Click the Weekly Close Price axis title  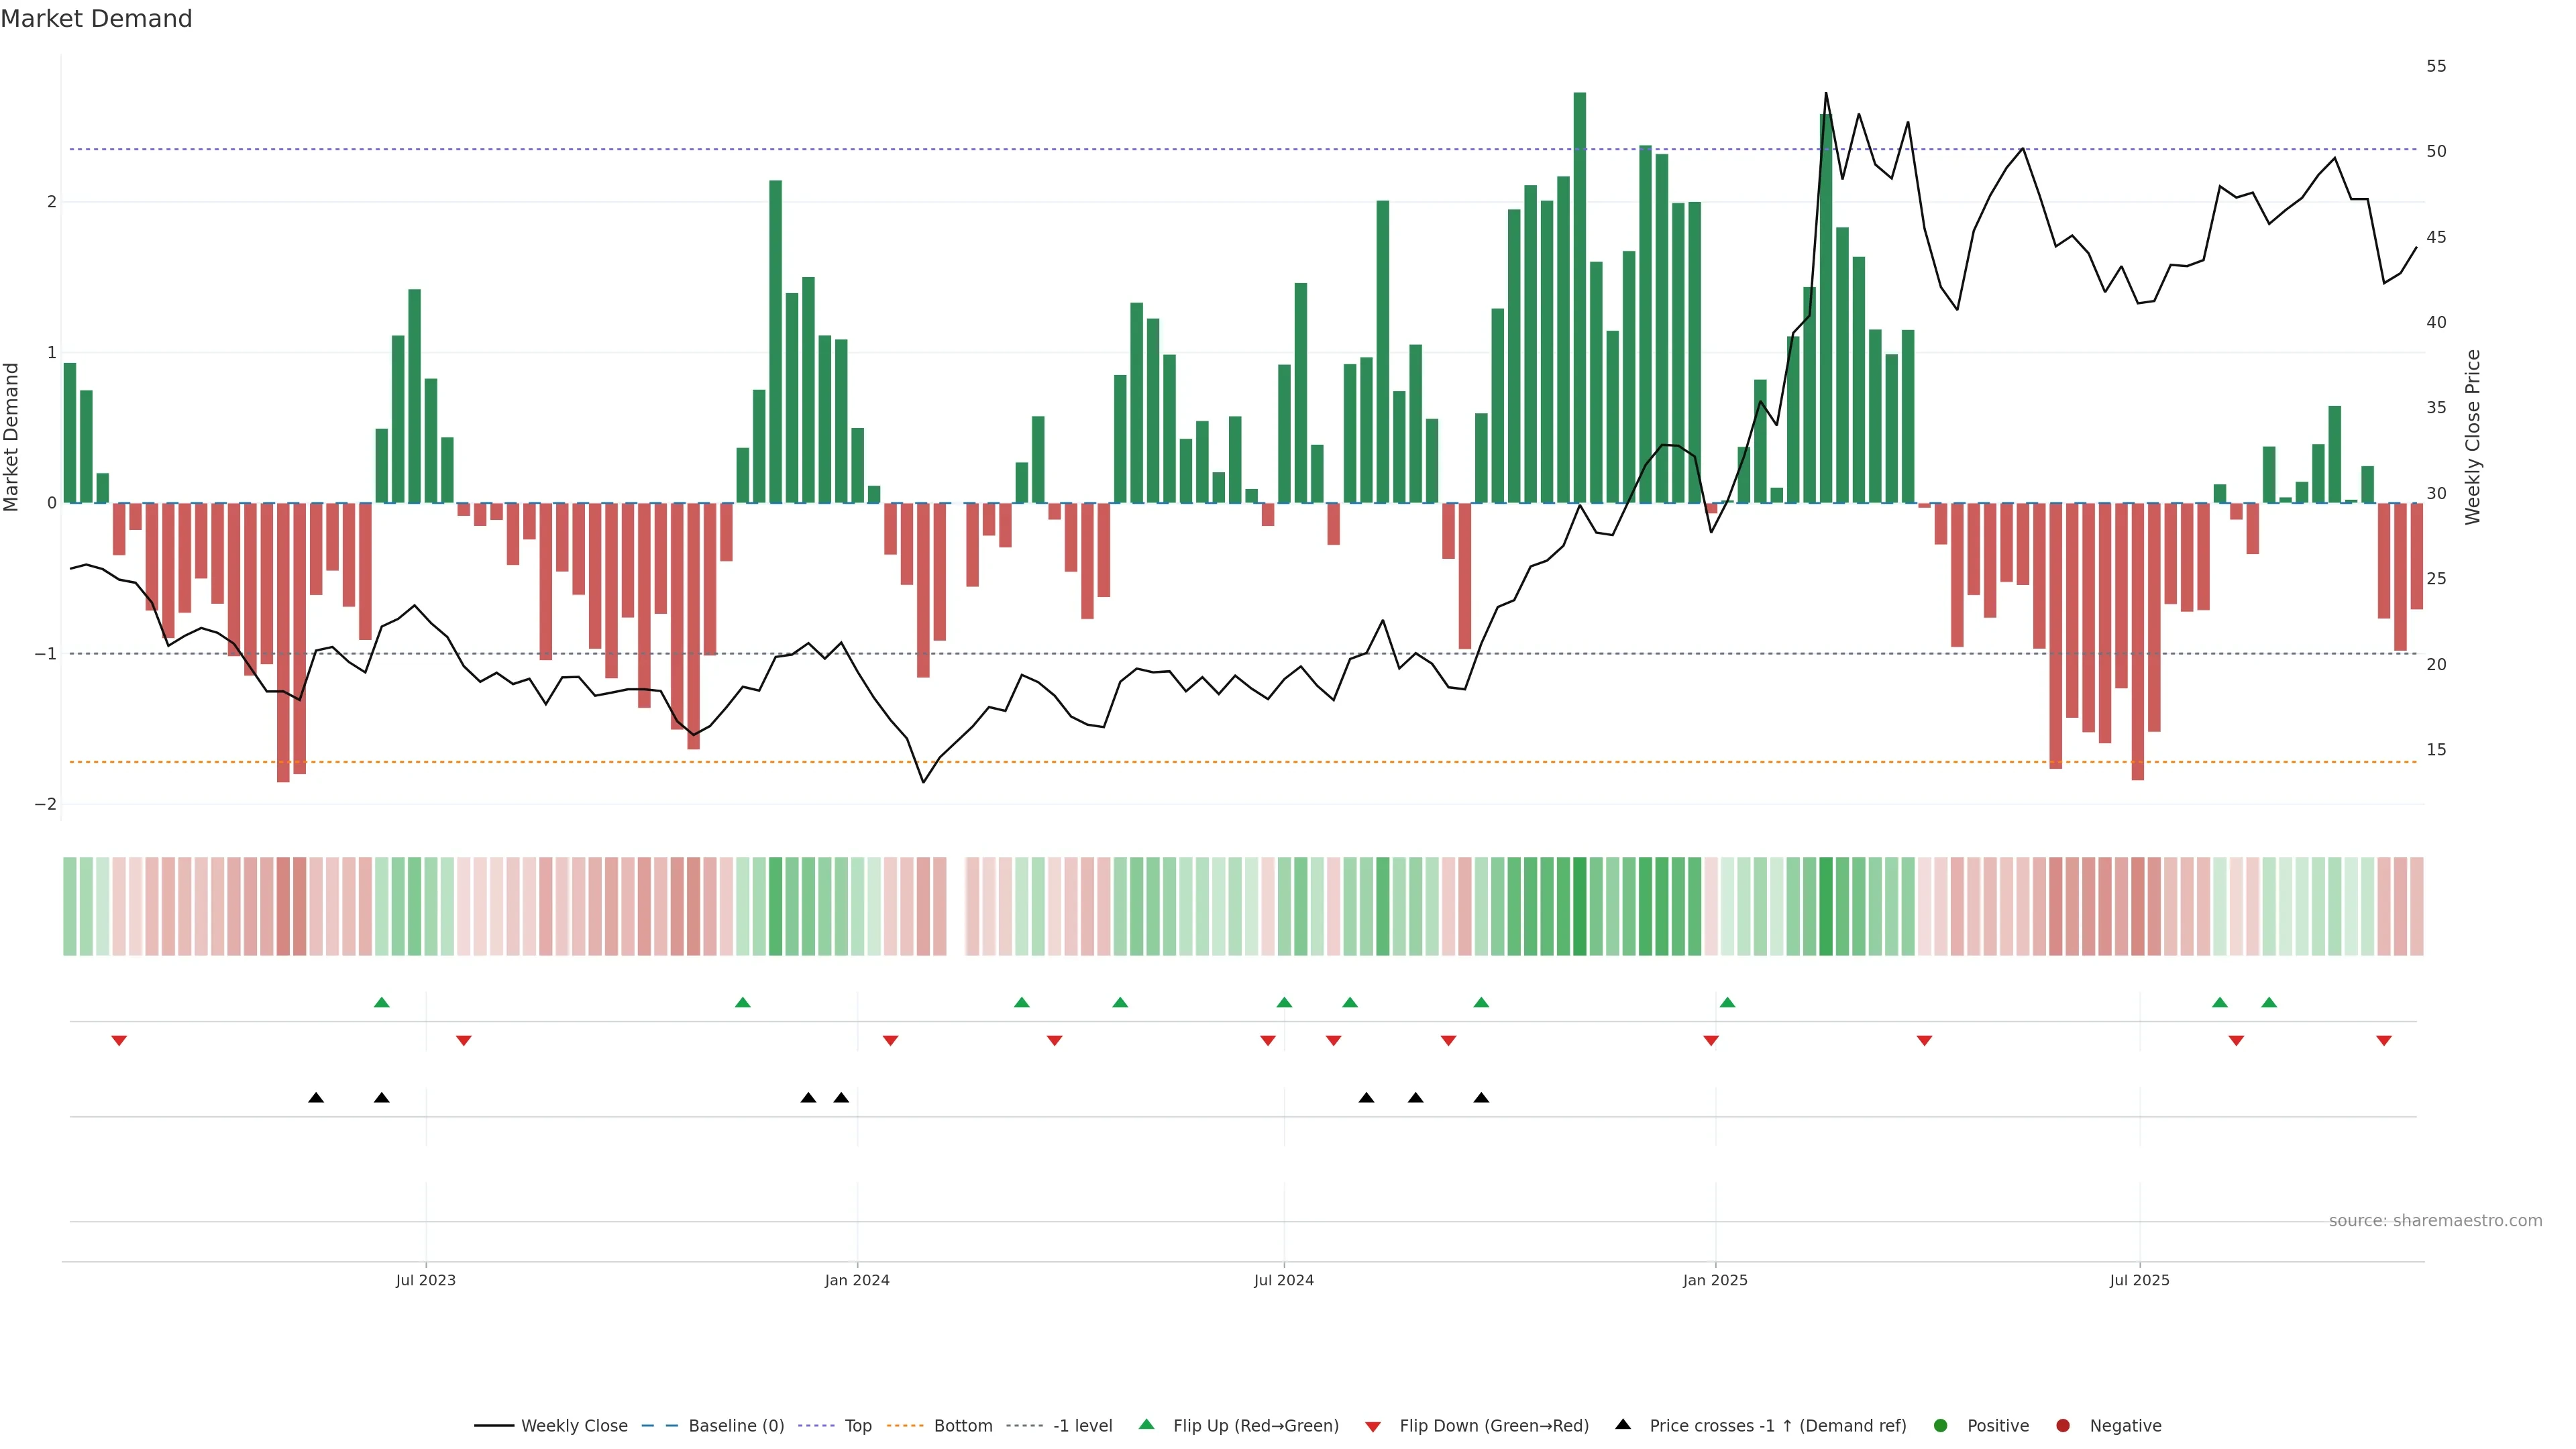pyautogui.click(x=2473, y=437)
